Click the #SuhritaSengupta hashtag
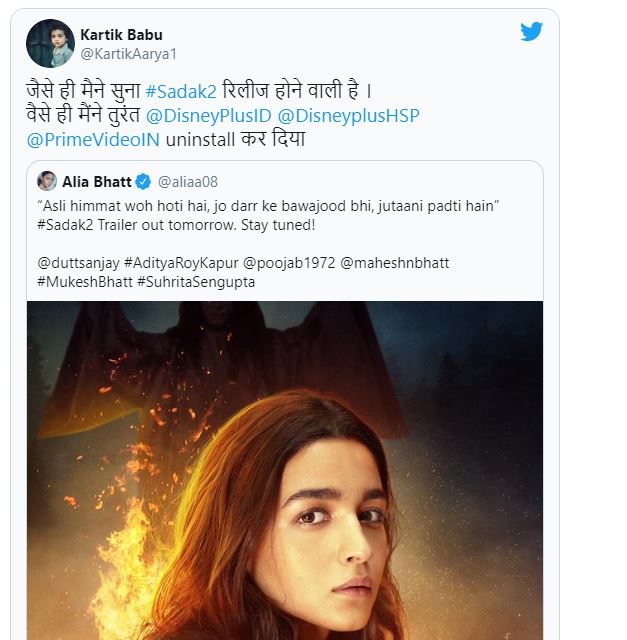Image resolution: width=627 pixels, height=640 pixels. click(196, 281)
